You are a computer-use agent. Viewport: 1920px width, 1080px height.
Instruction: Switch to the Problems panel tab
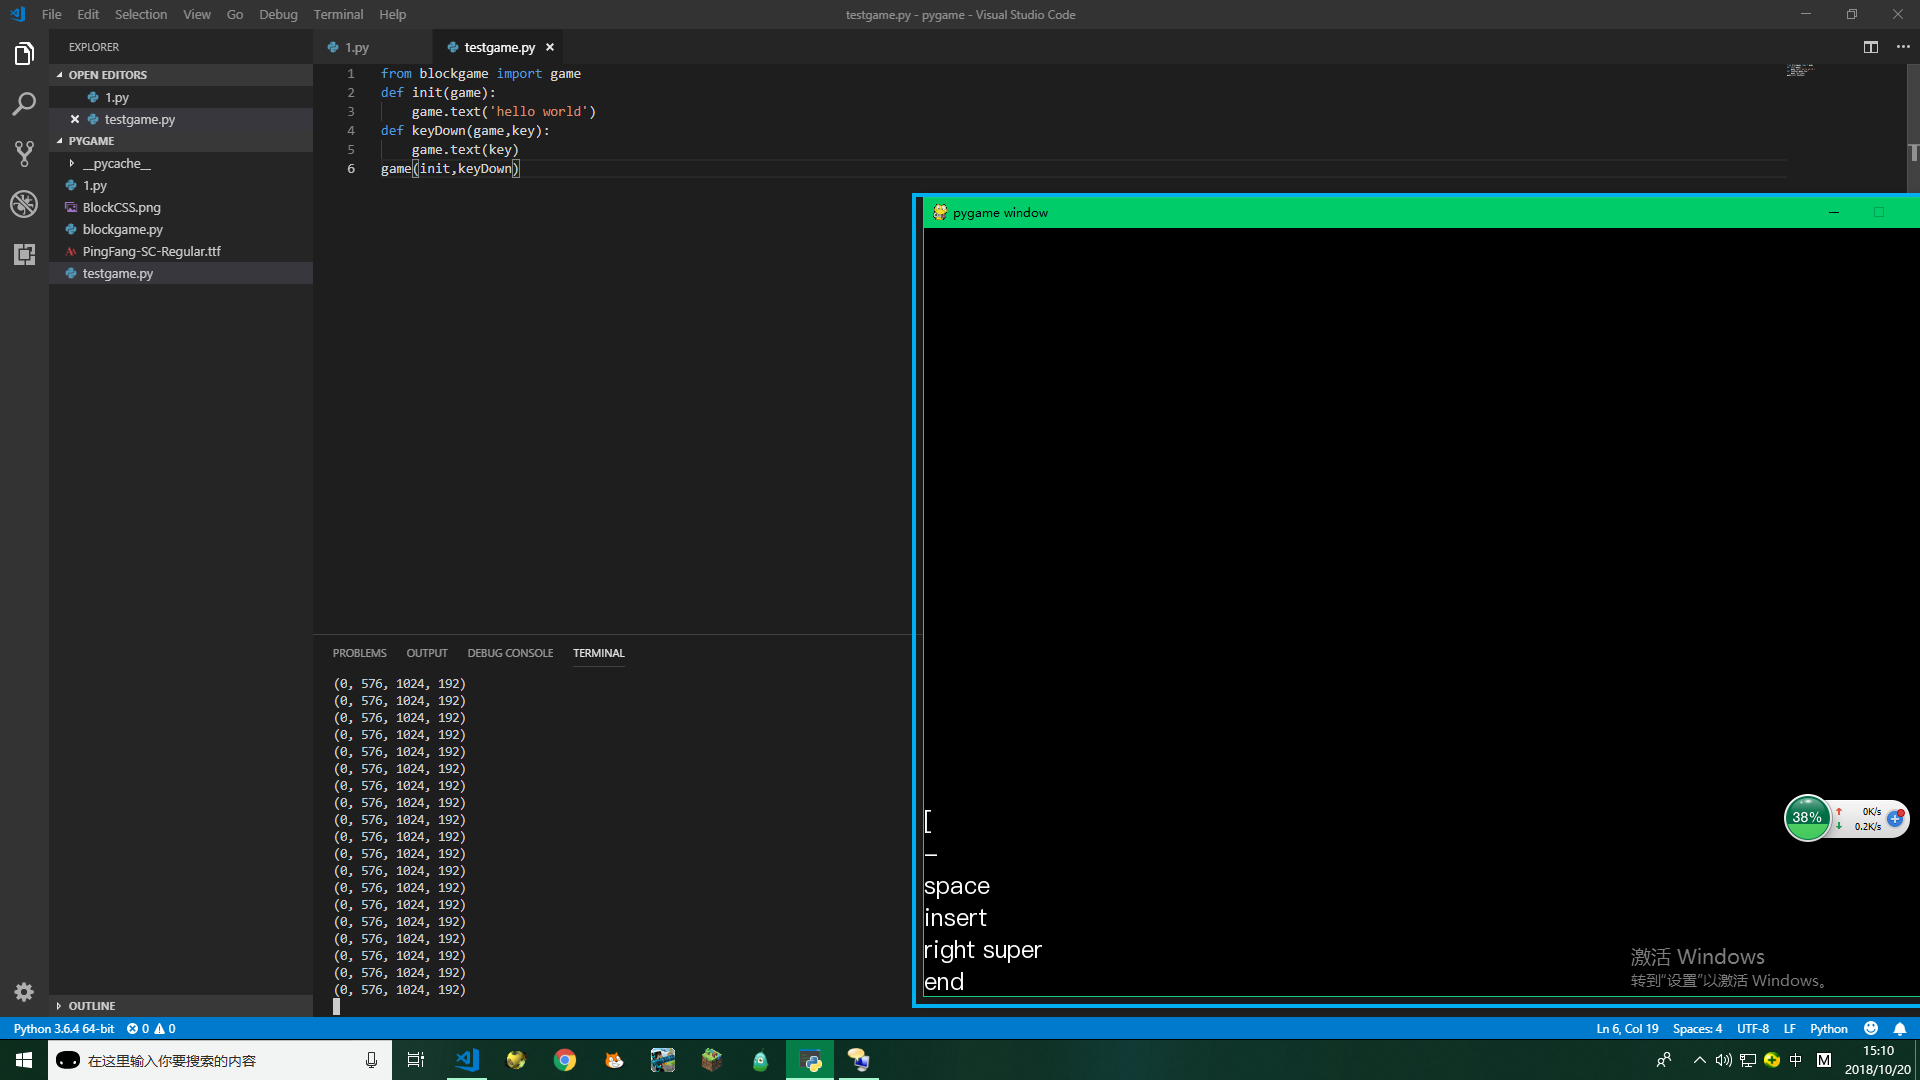click(359, 653)
